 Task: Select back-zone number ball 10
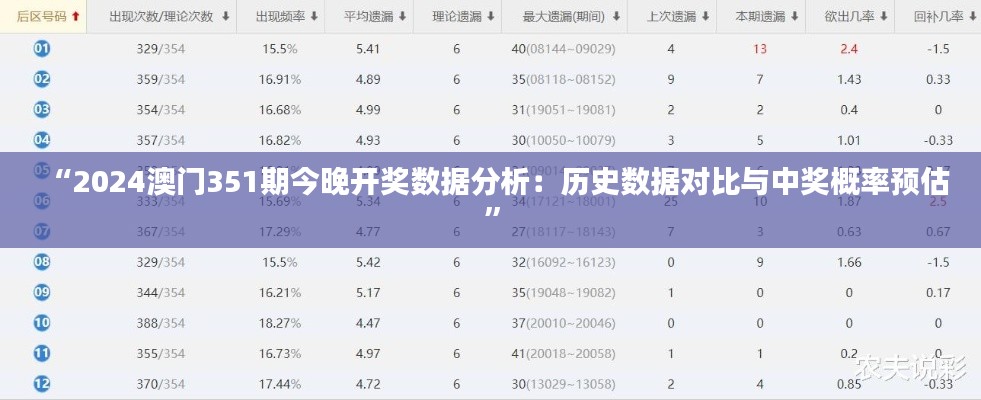[42, 323]
